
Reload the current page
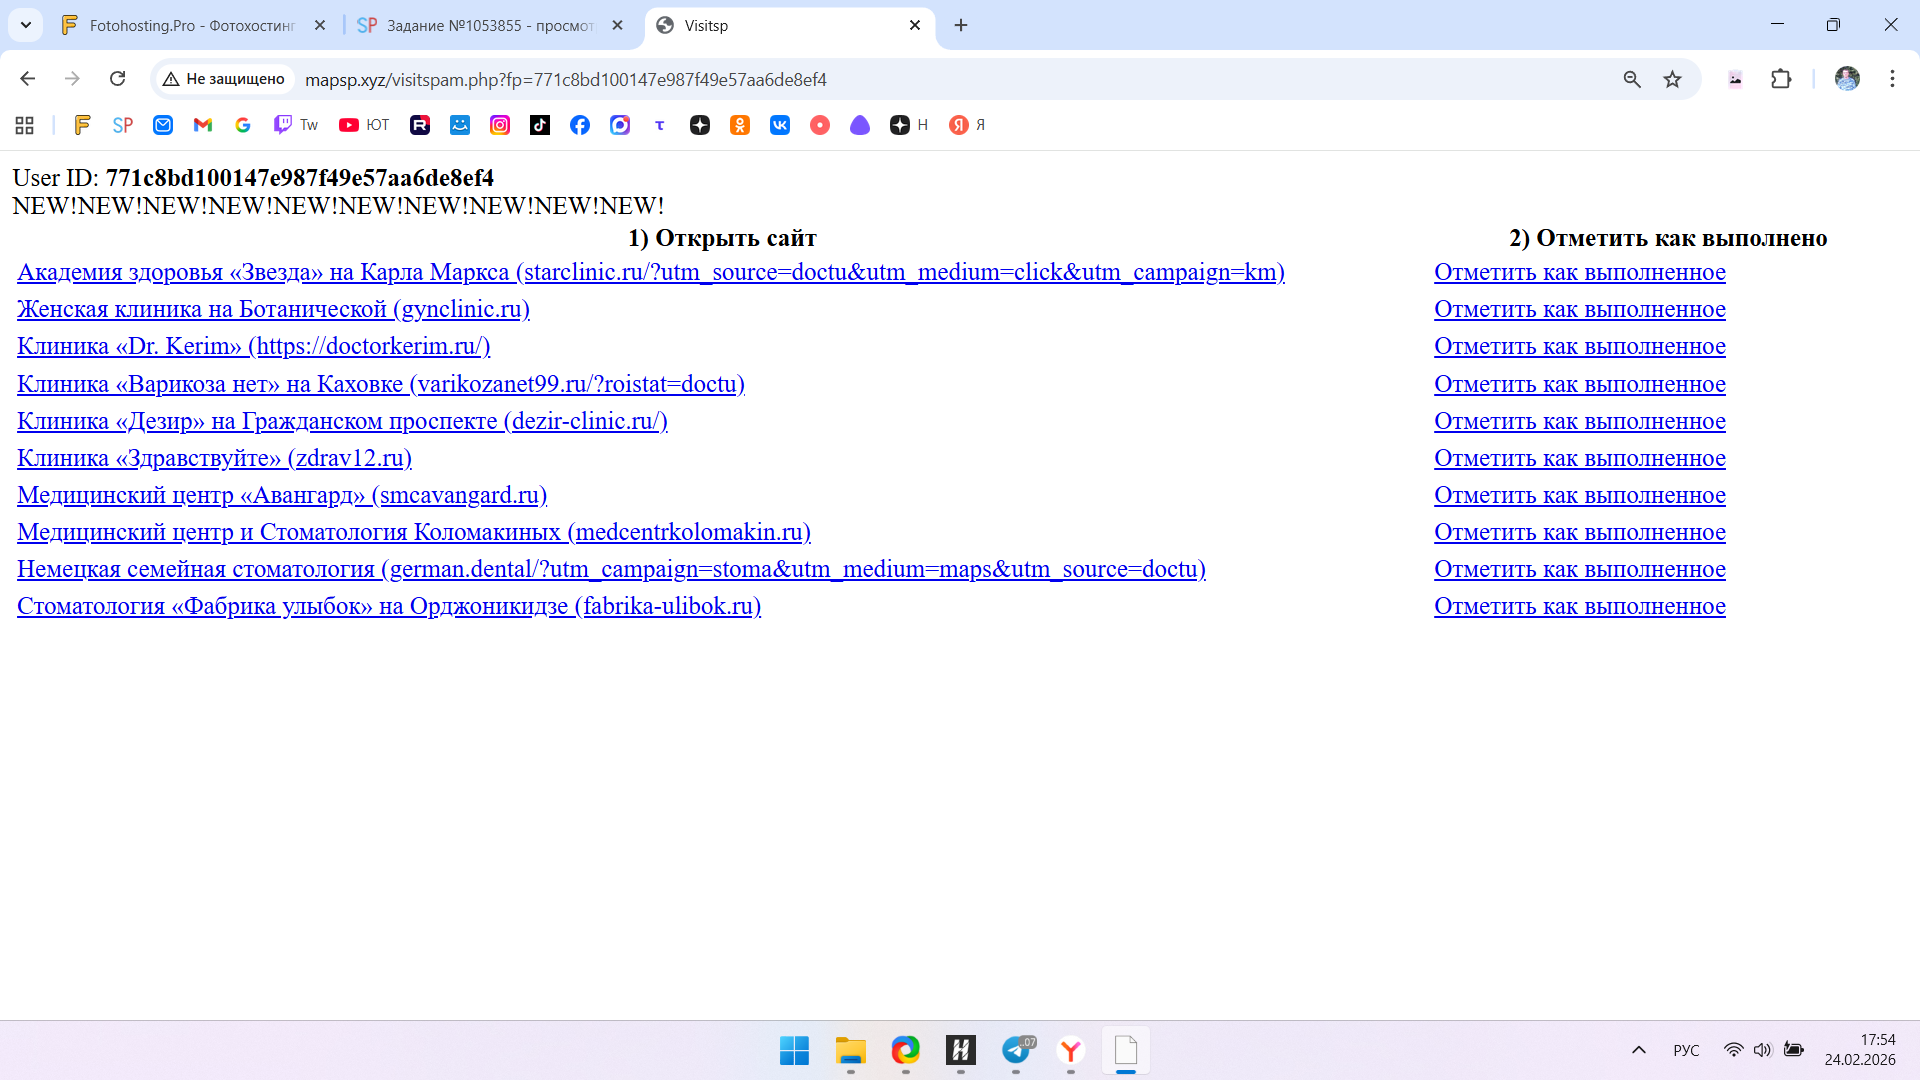(118, 79)
